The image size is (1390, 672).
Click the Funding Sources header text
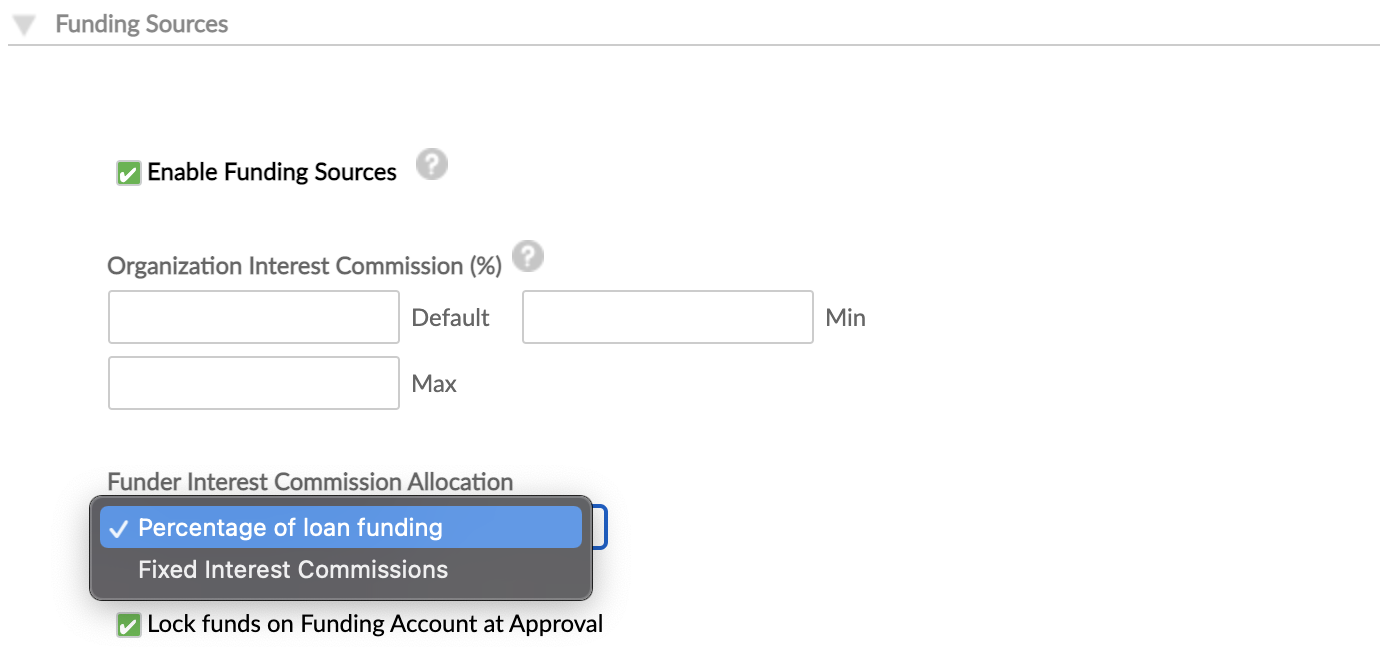pos(141,23)
